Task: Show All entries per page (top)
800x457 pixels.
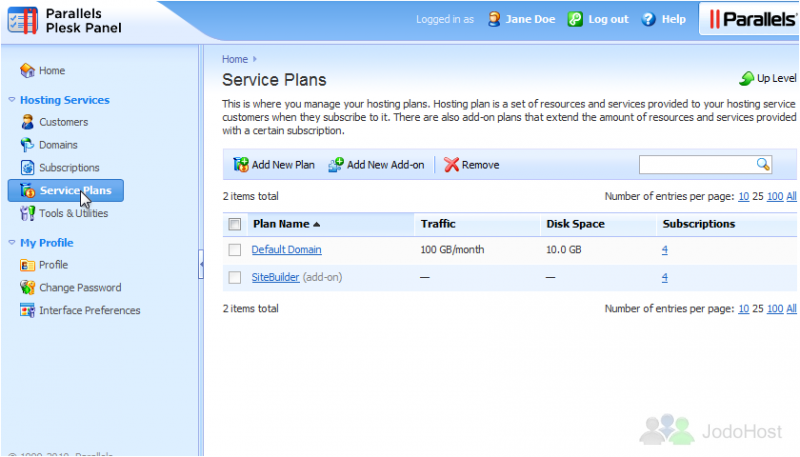Action: [x=791, y=196]
